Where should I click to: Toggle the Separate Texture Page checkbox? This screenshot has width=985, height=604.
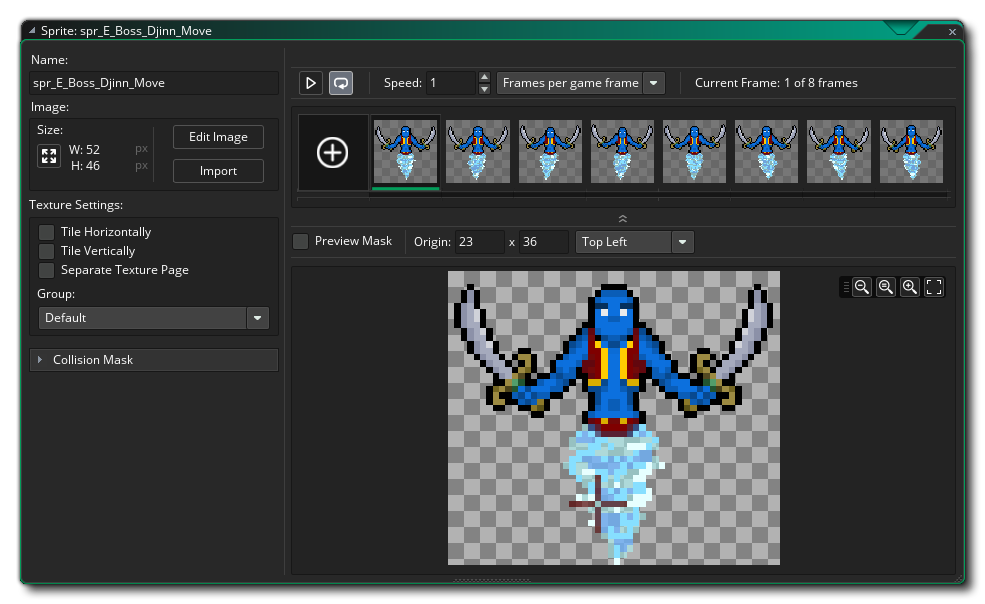coord(47,270)
